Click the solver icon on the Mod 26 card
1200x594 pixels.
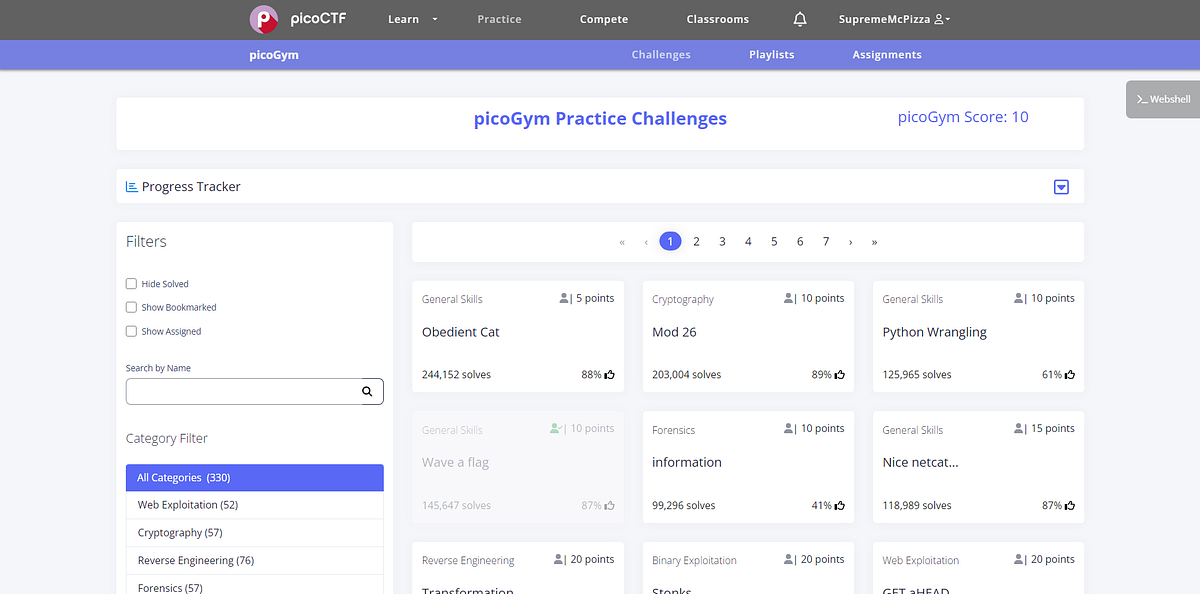tap(786, 298)
